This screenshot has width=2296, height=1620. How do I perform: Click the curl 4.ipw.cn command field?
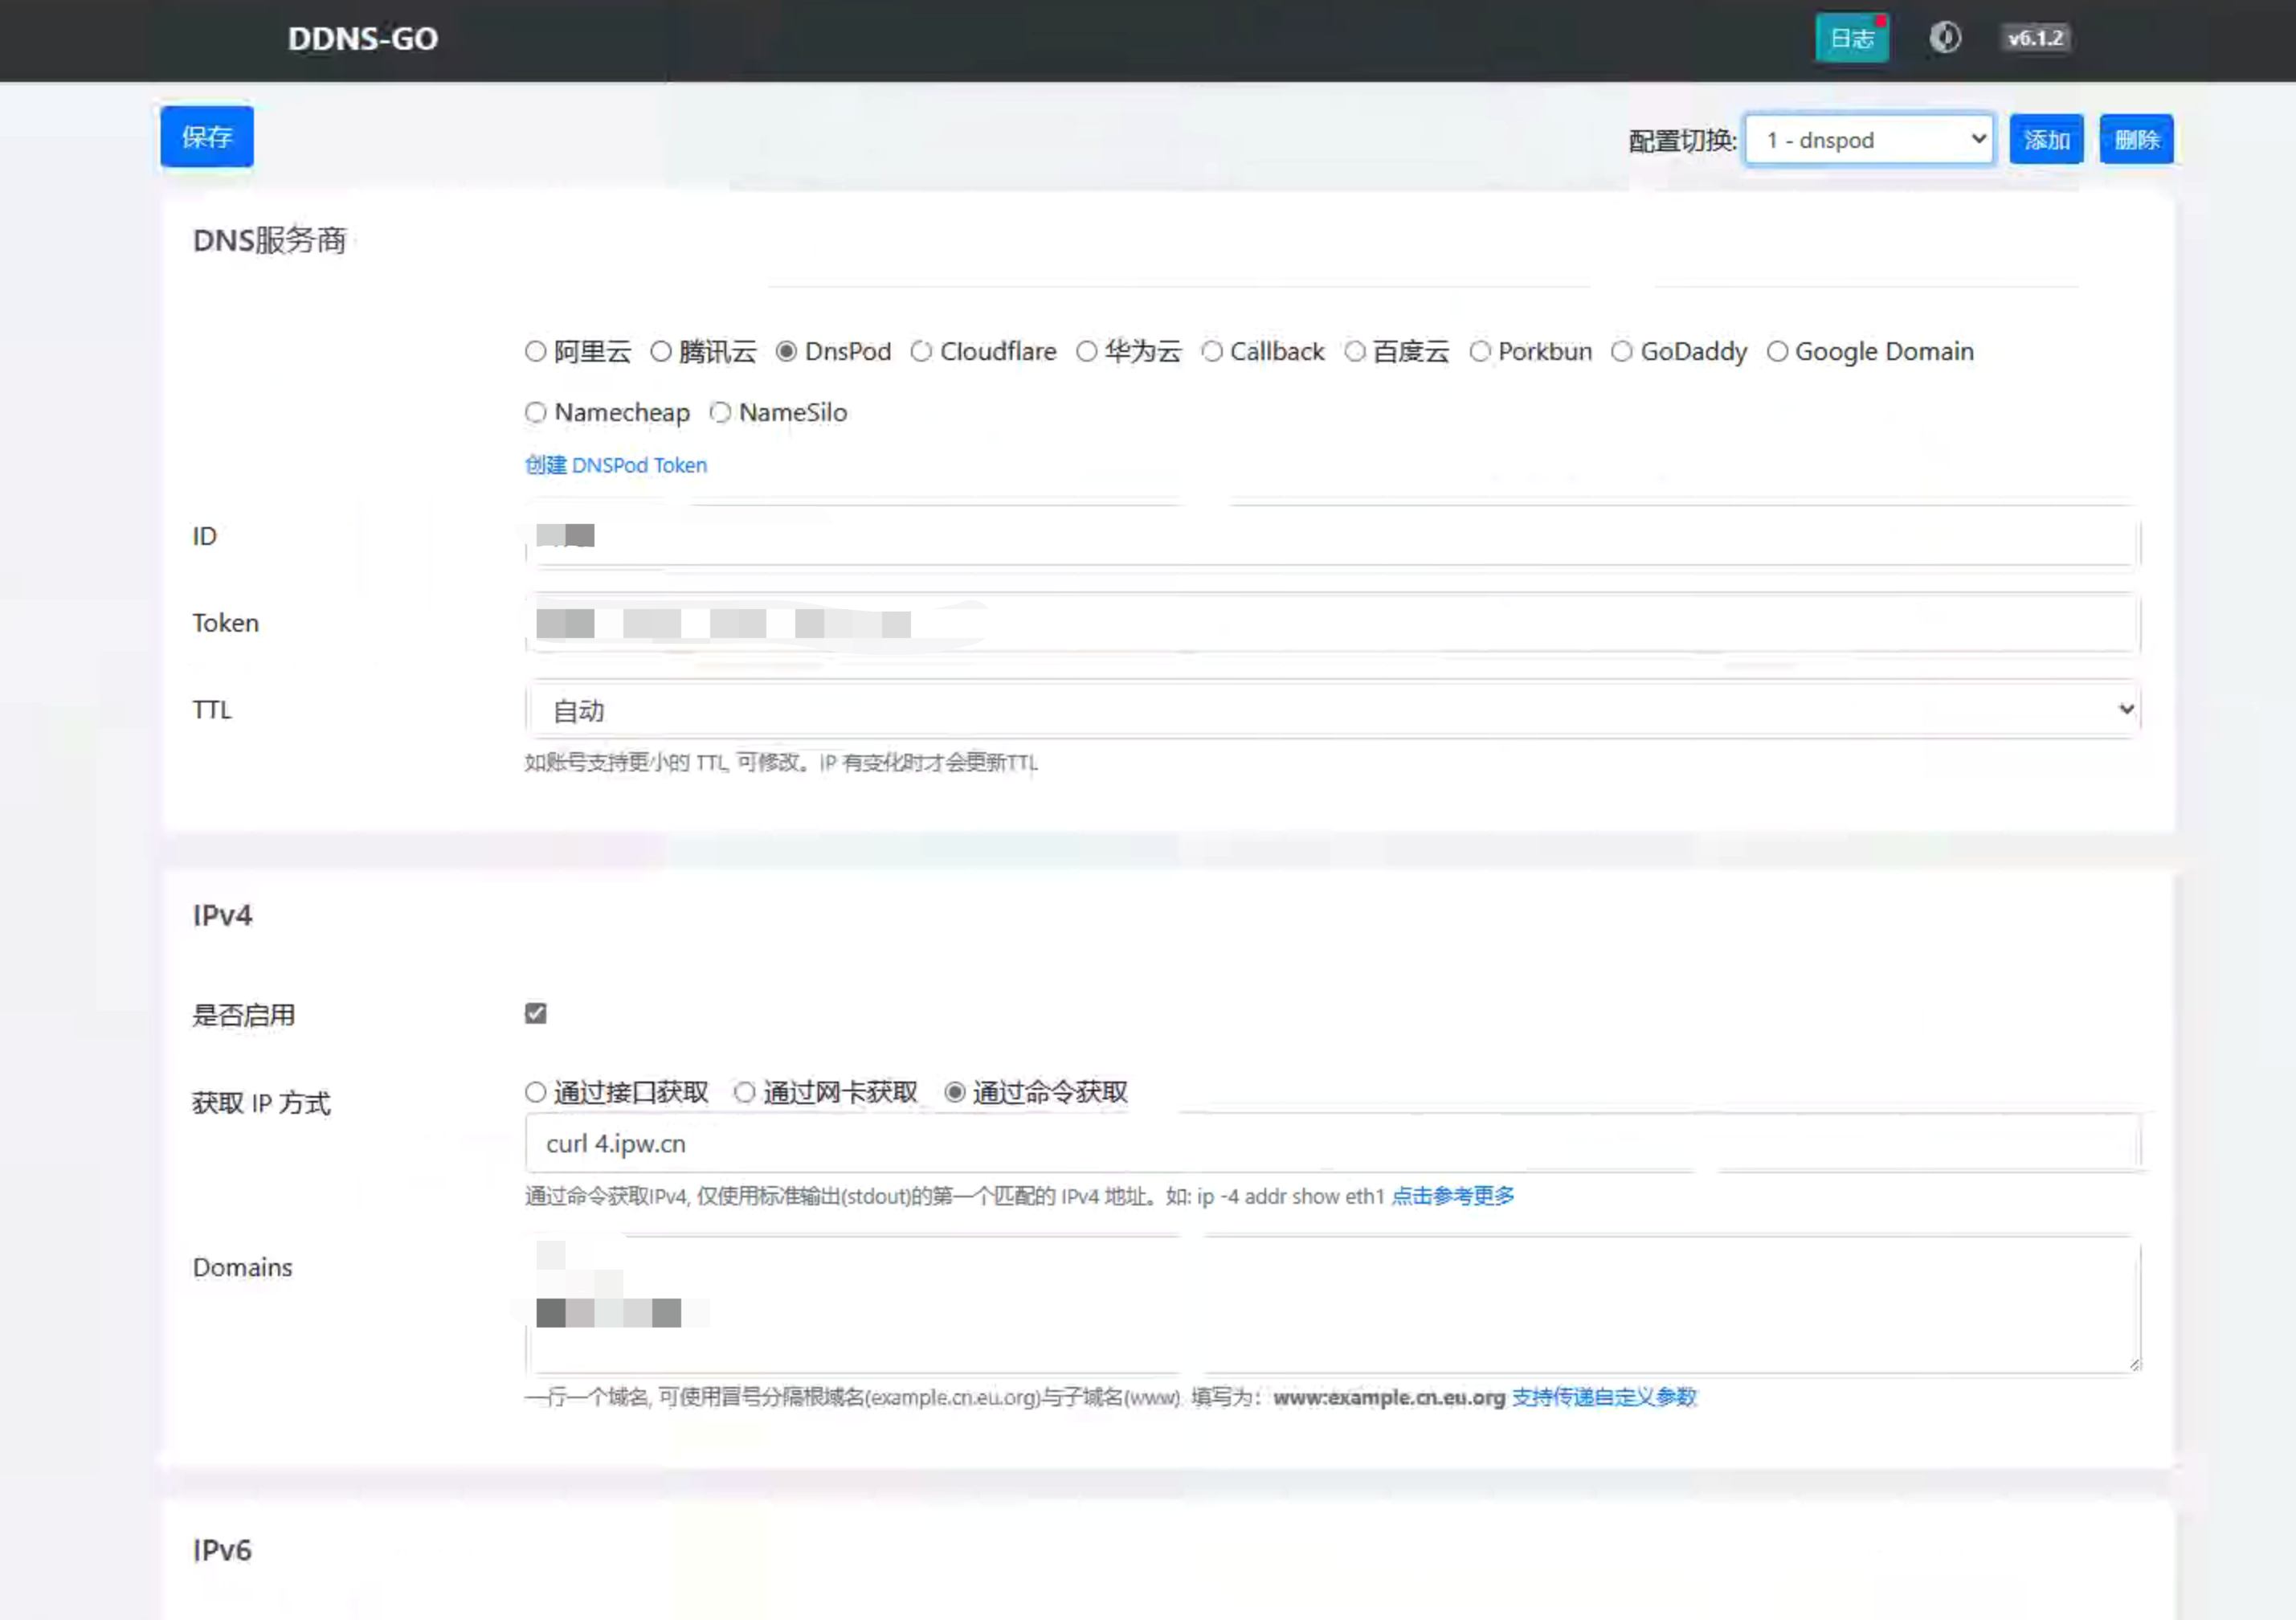click(x=1332, y=1143)
